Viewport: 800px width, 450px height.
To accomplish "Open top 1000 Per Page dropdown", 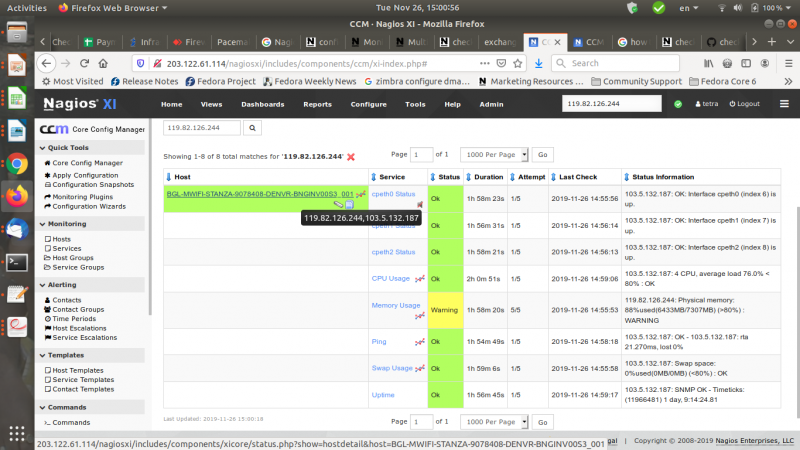I will [494, 155].
